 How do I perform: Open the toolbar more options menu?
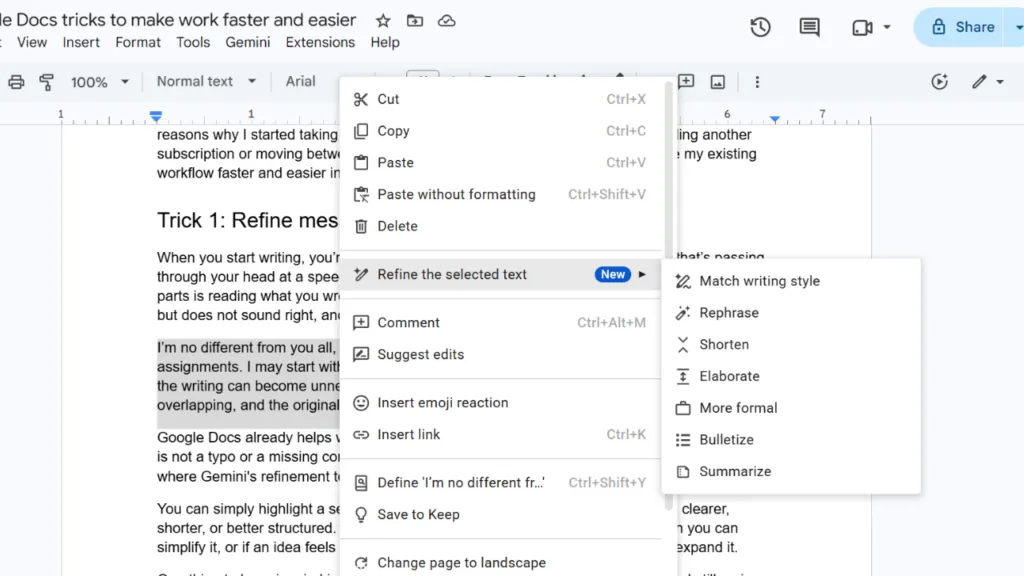coord(757,82)
